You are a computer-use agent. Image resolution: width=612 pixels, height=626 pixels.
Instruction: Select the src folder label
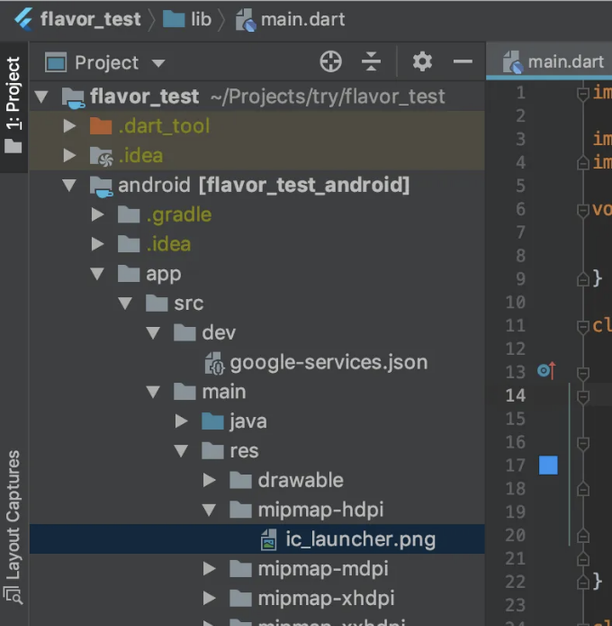pyautogui.click(x=188, y=303)
